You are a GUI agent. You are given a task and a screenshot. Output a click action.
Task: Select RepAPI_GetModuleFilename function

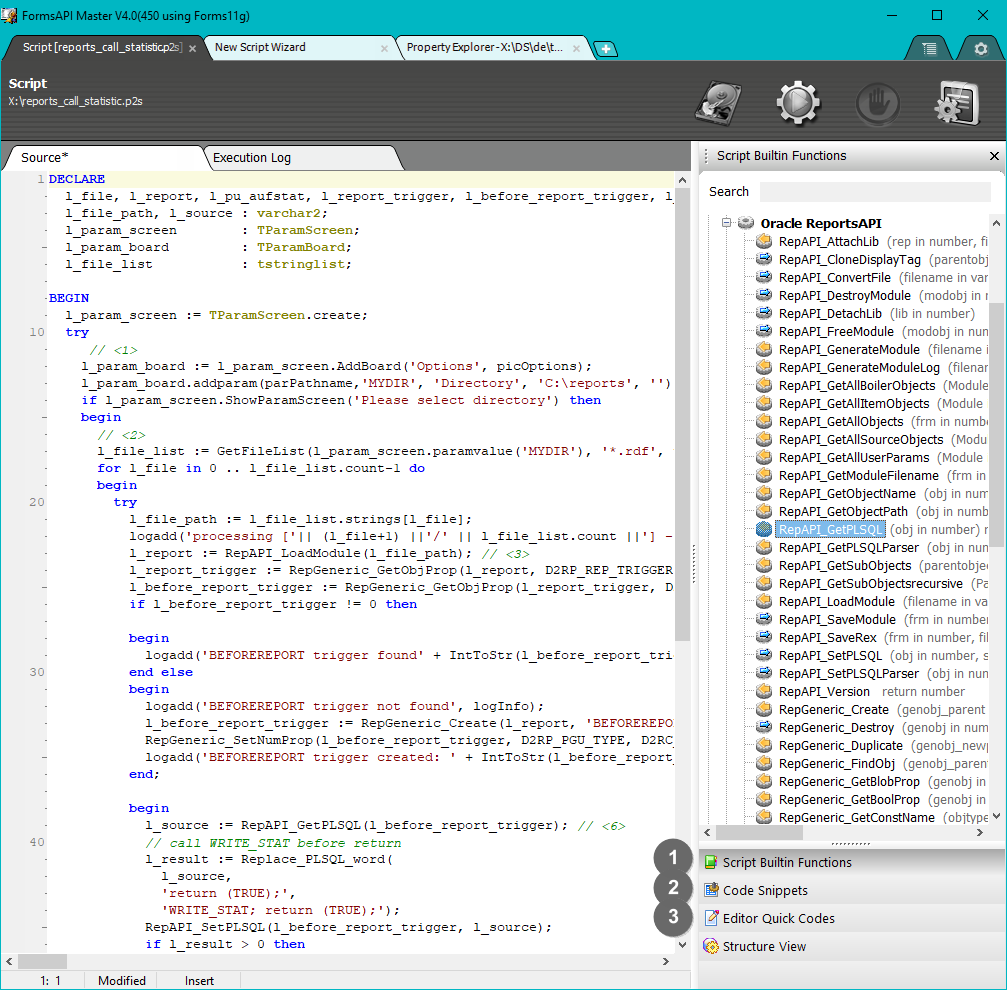point(859,476)
